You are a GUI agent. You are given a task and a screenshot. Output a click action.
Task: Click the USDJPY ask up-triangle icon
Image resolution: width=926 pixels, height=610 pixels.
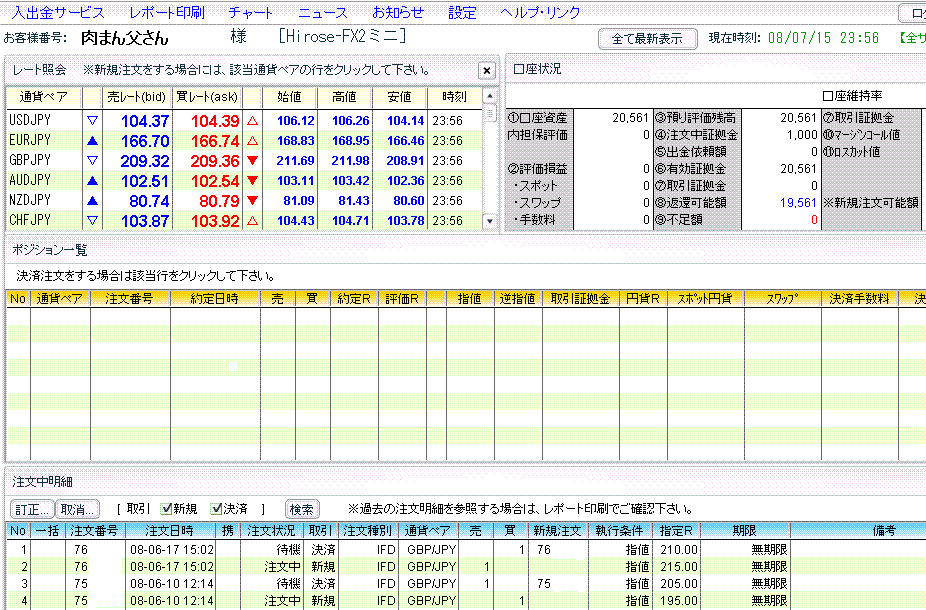coord(252,120)
